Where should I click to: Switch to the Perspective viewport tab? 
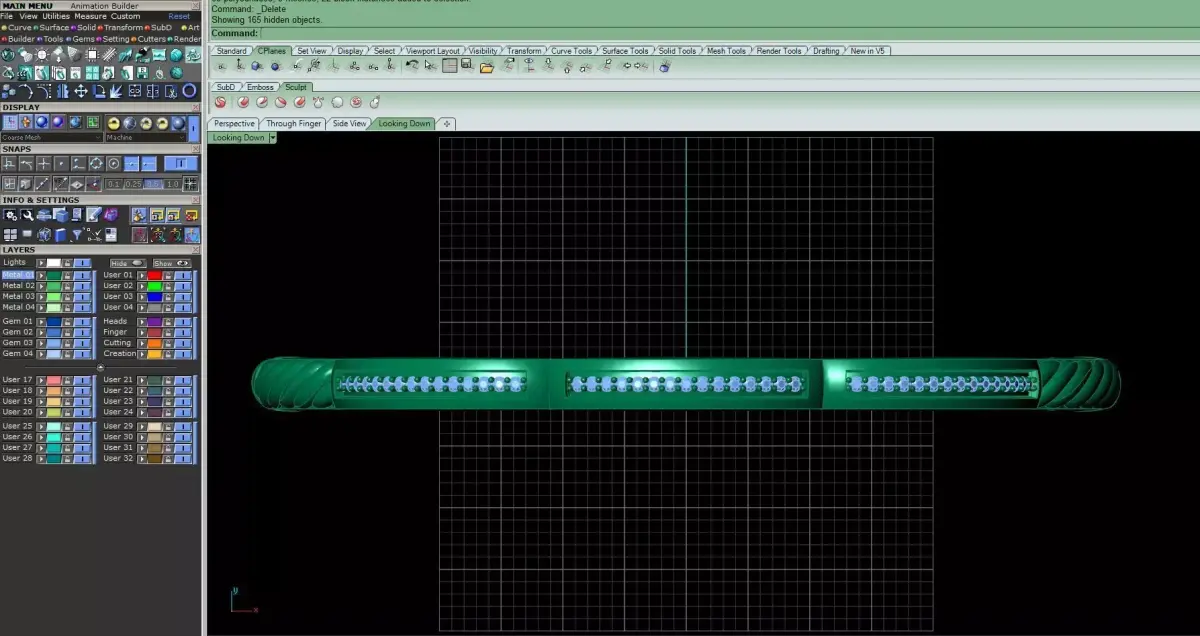234,124
